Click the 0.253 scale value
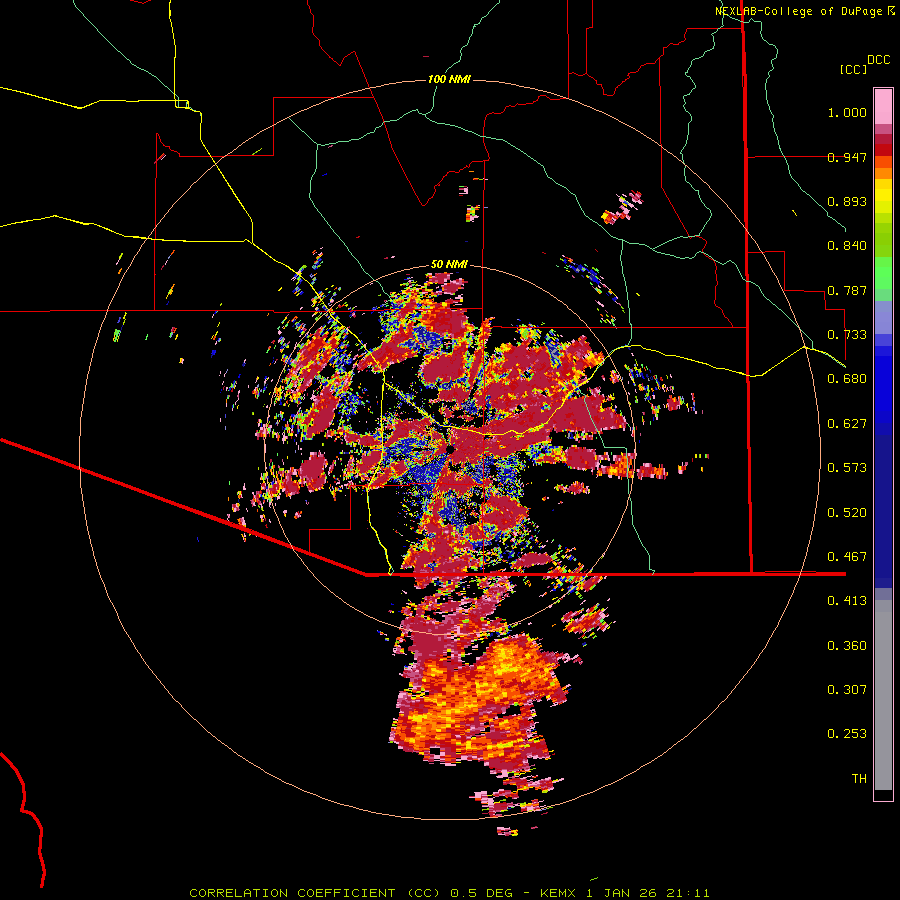 tap(847, 734)
